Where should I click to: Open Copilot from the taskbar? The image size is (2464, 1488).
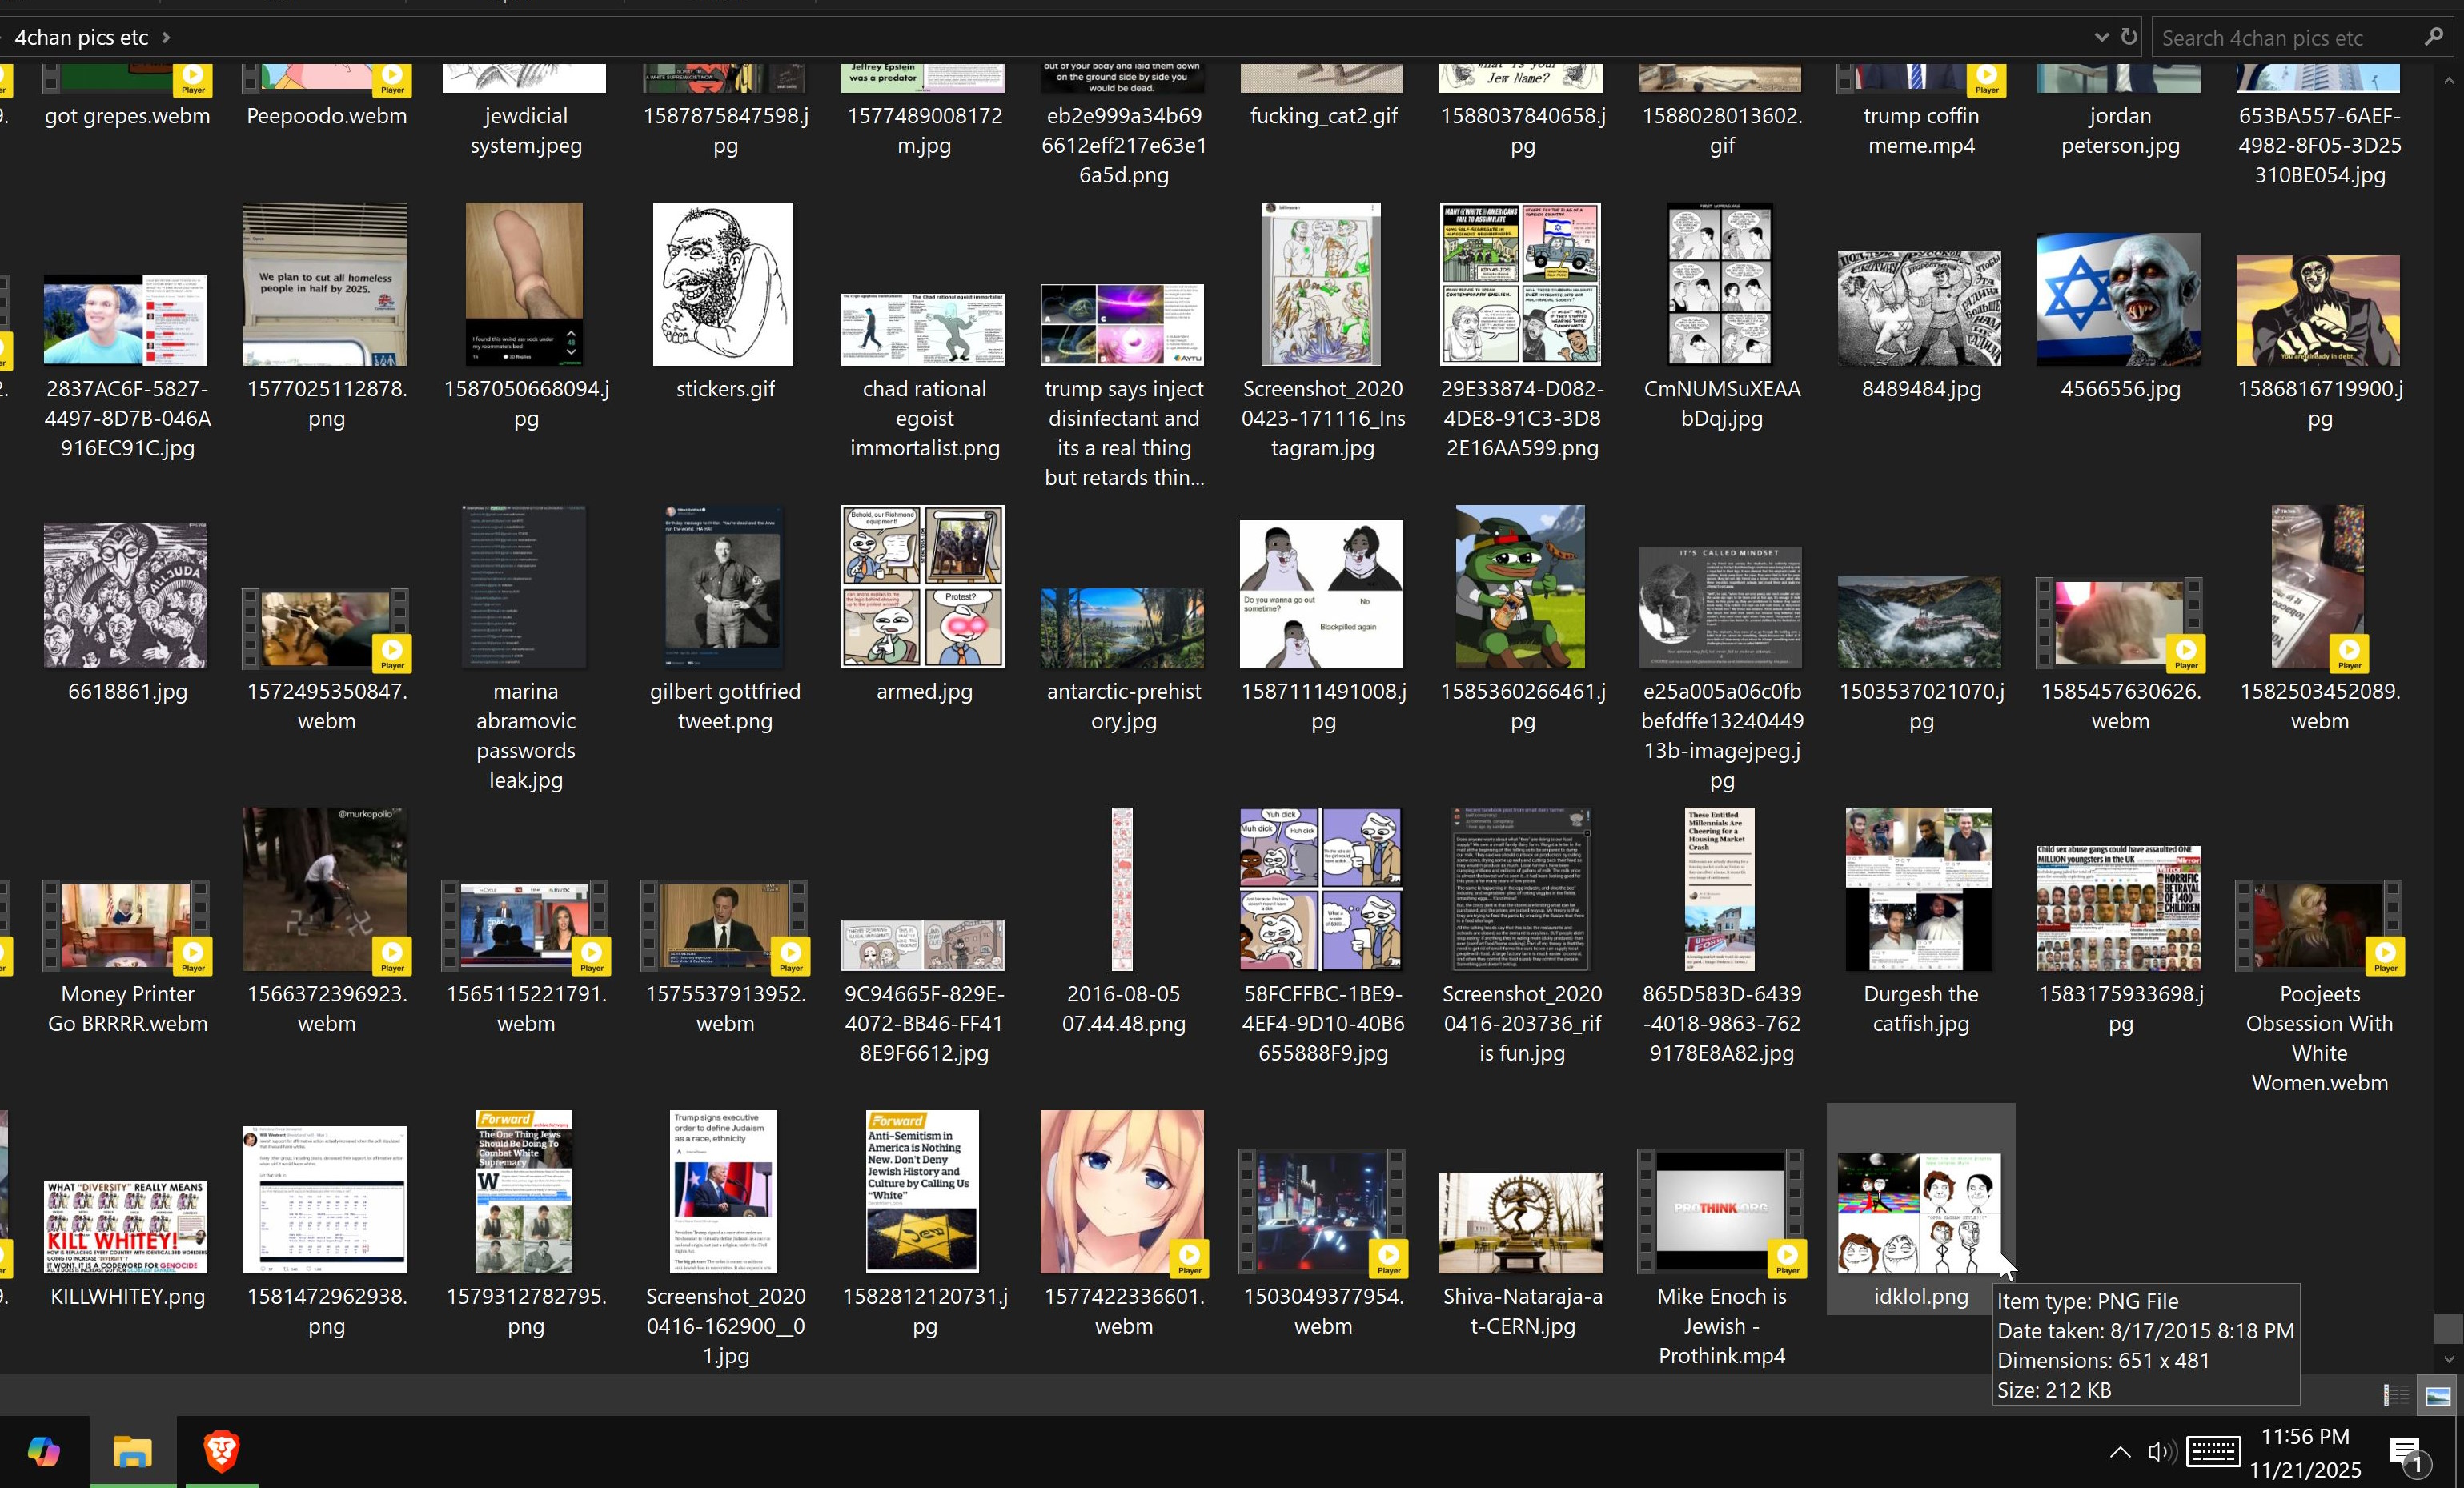click(44, 1451)
